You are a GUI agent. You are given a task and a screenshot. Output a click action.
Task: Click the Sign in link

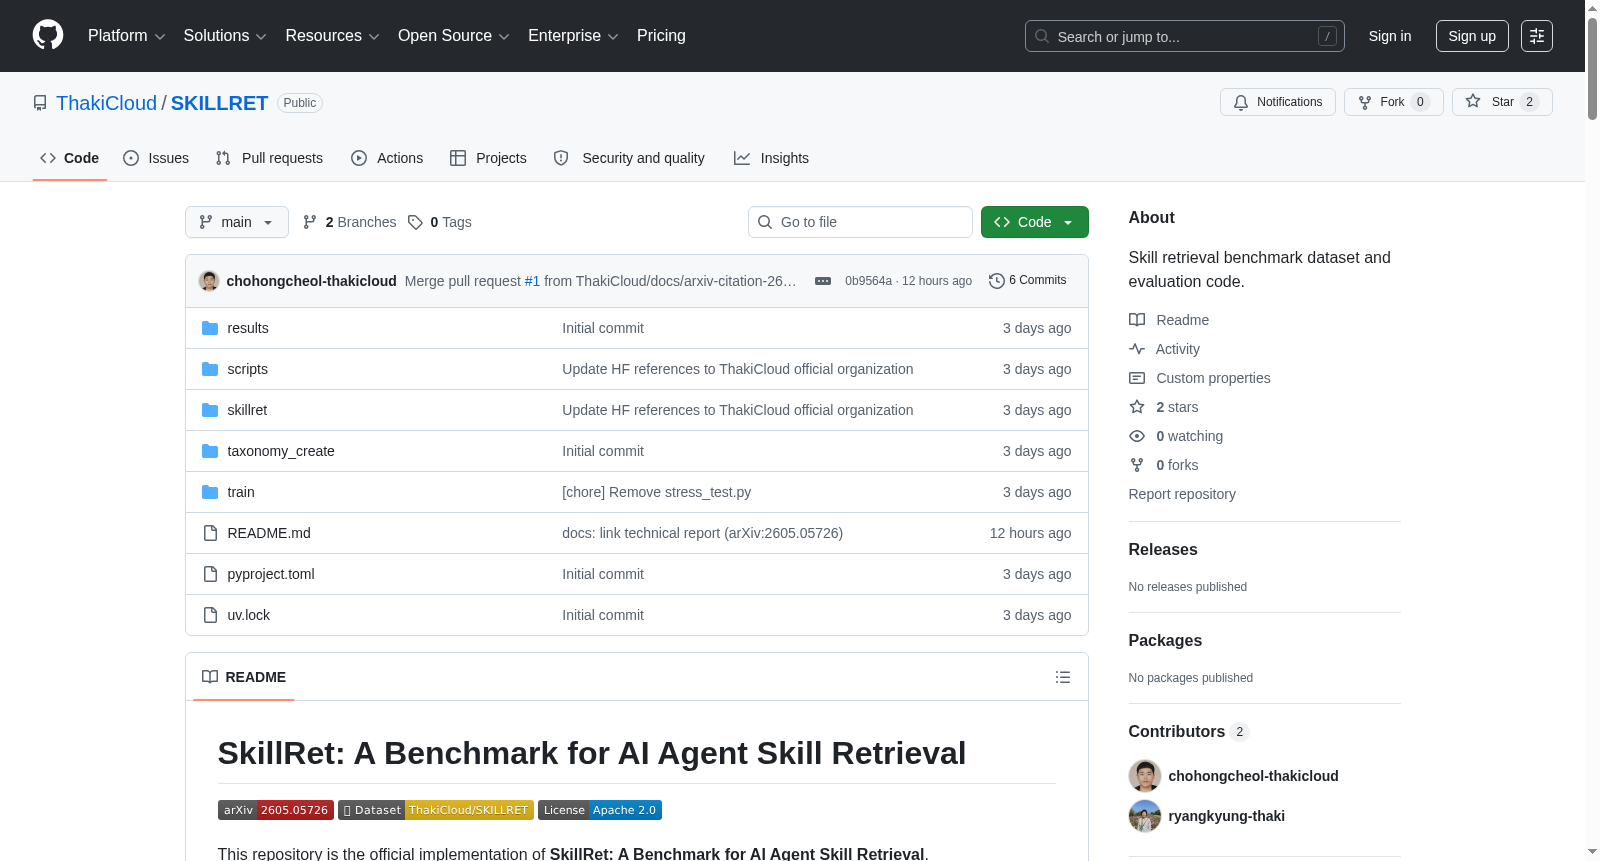[x=1390, y=36]
